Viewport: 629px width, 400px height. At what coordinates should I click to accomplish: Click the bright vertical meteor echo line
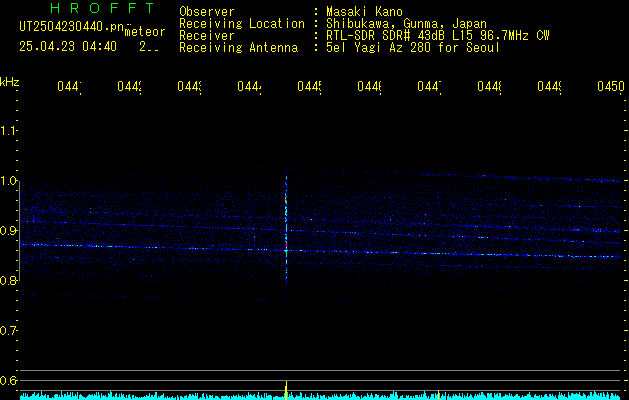(x=286, y=231)
